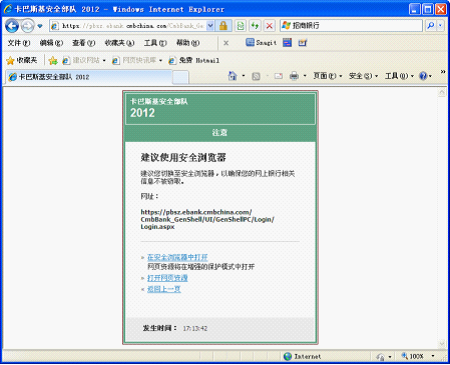Click the browser Back arrow button
Screen dimensions: 450x365
click(x=12, y=26)
